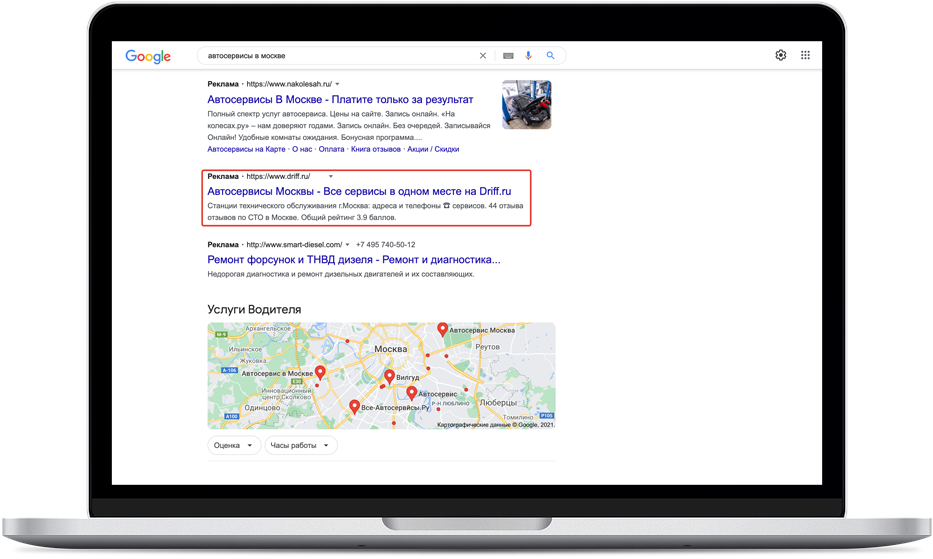Click the Google logo
The width and height of the screenshot is (933, 559).
click(x=148, y=57)
